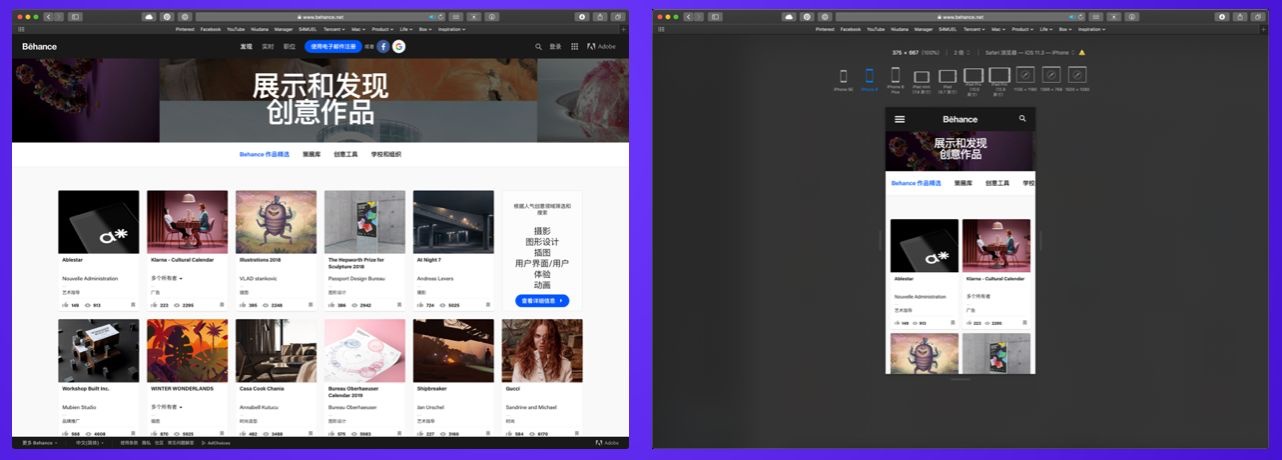The image size is (1282, 460).
Task: Select the 学校和组织 tab in left window
Action: pos(386,154)
